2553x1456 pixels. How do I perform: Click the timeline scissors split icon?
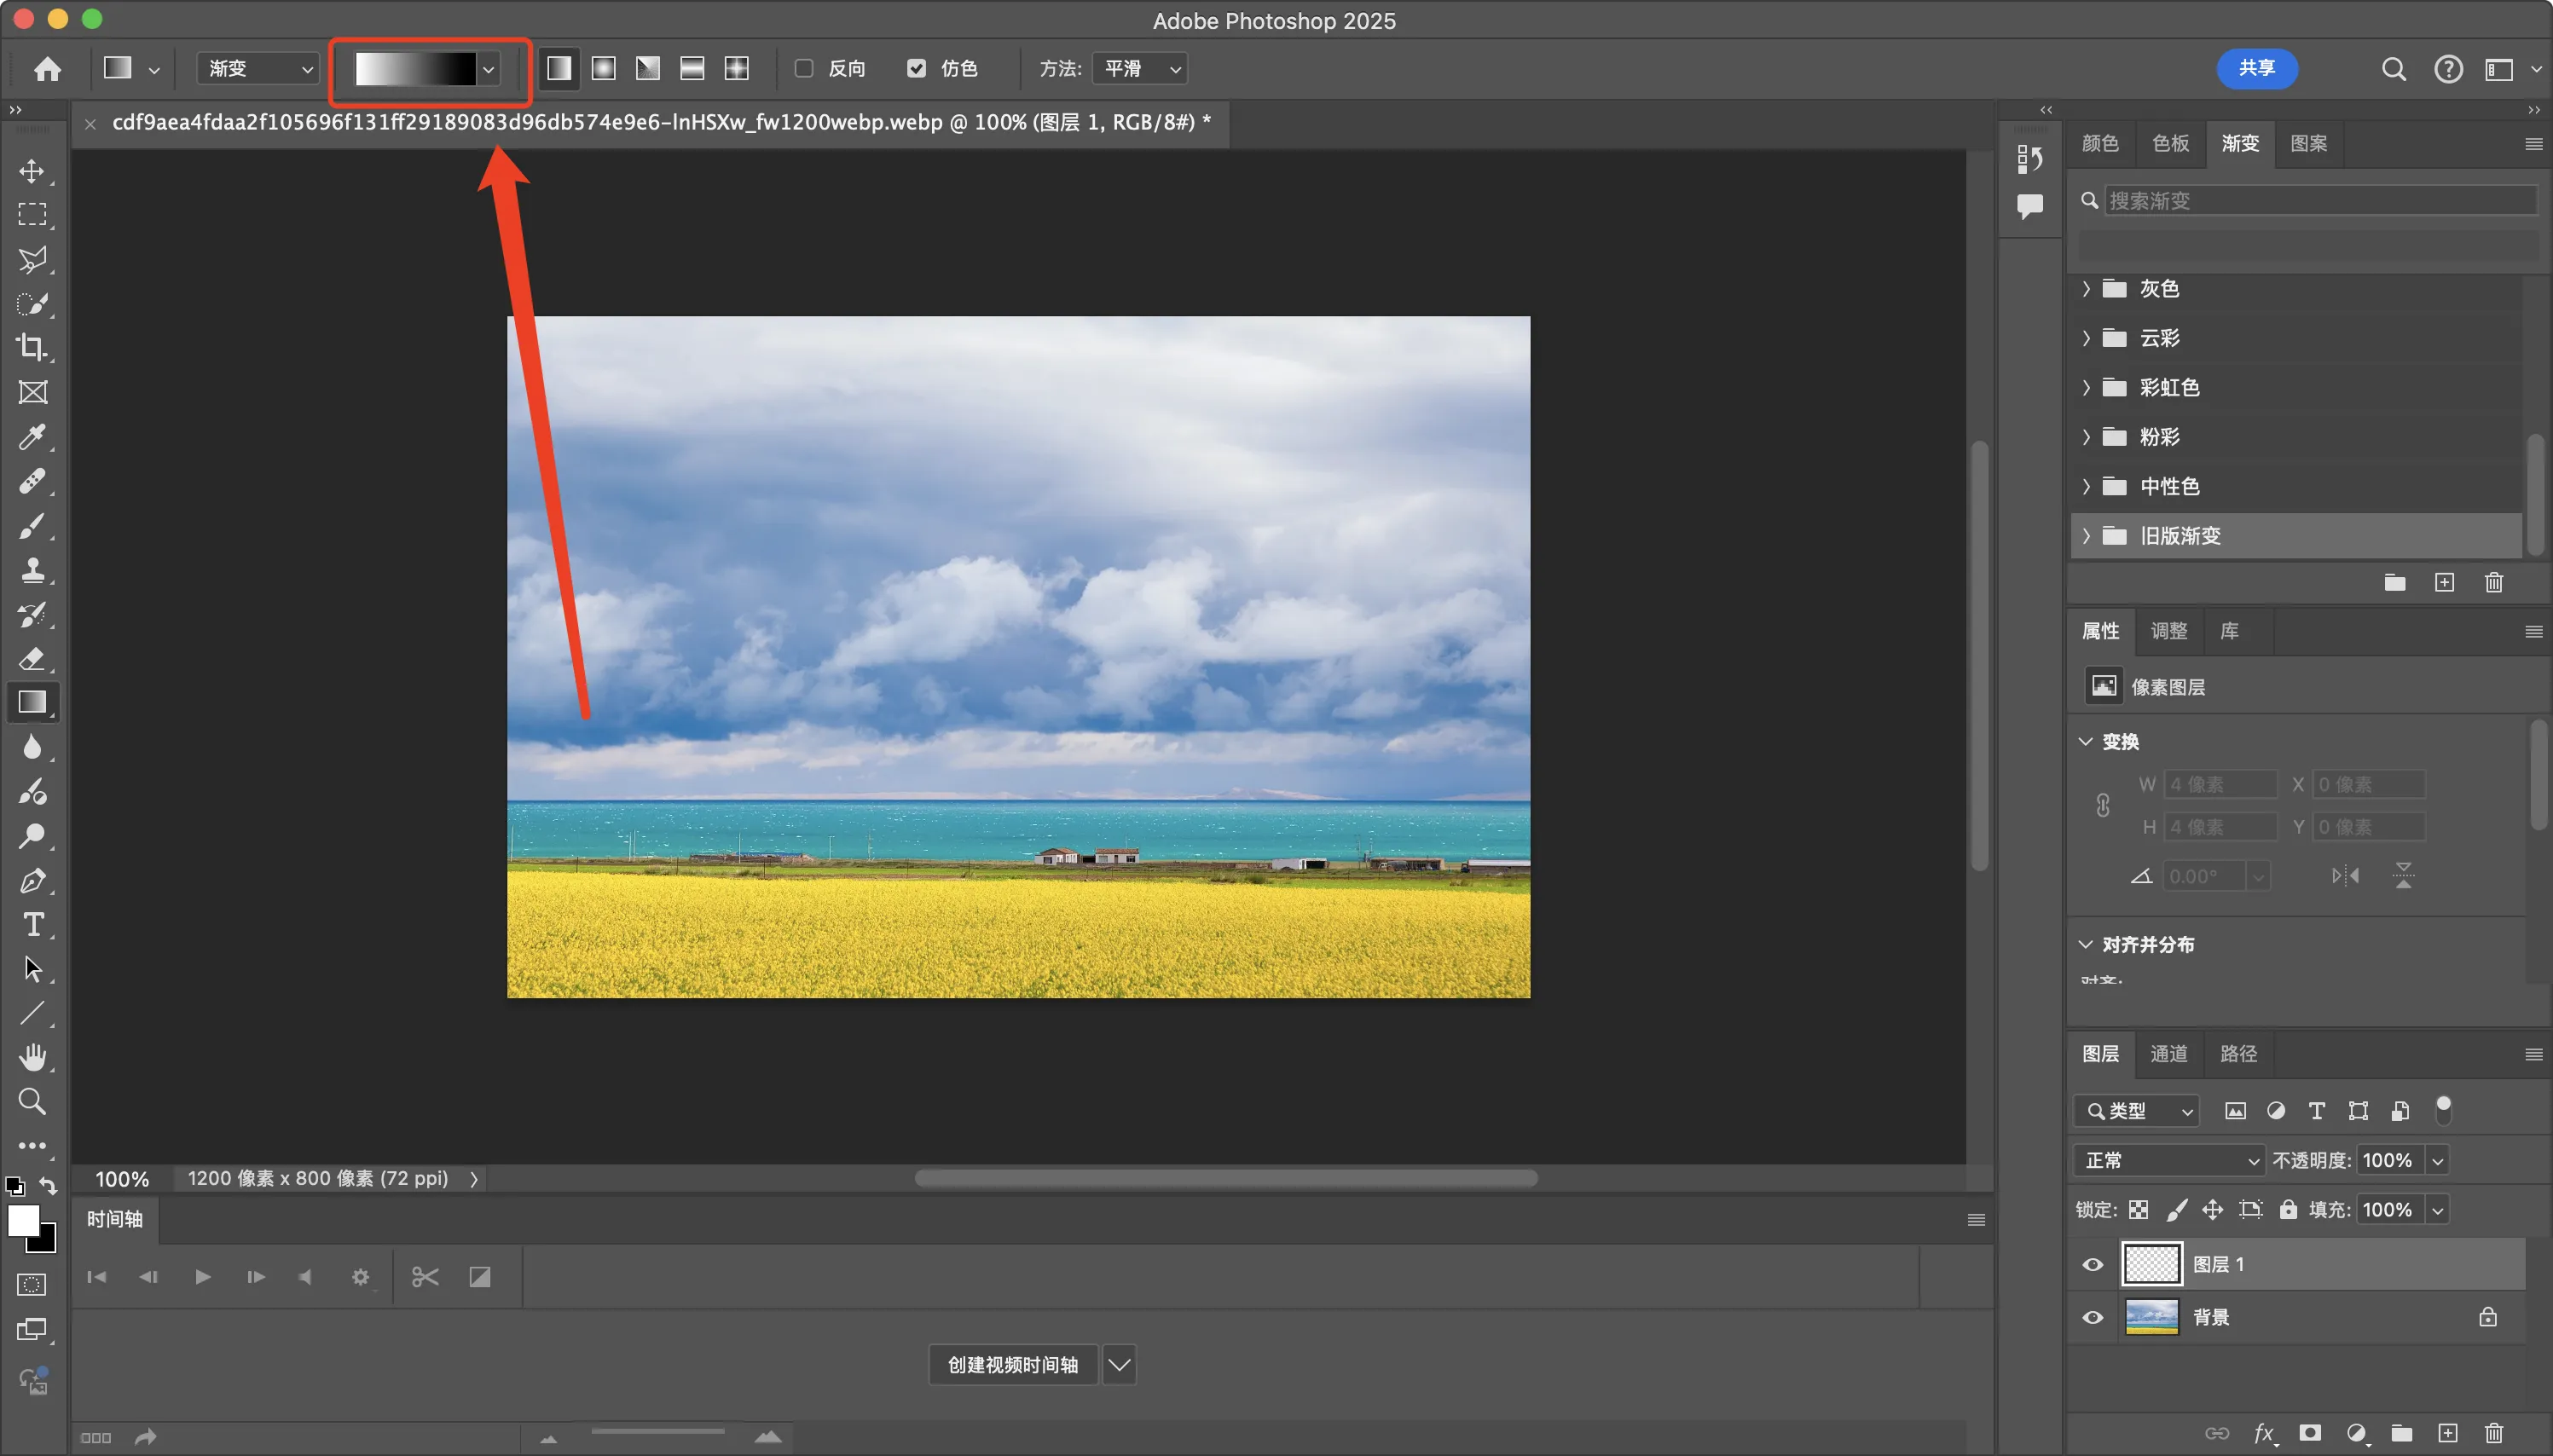[x=425, y=1277]
